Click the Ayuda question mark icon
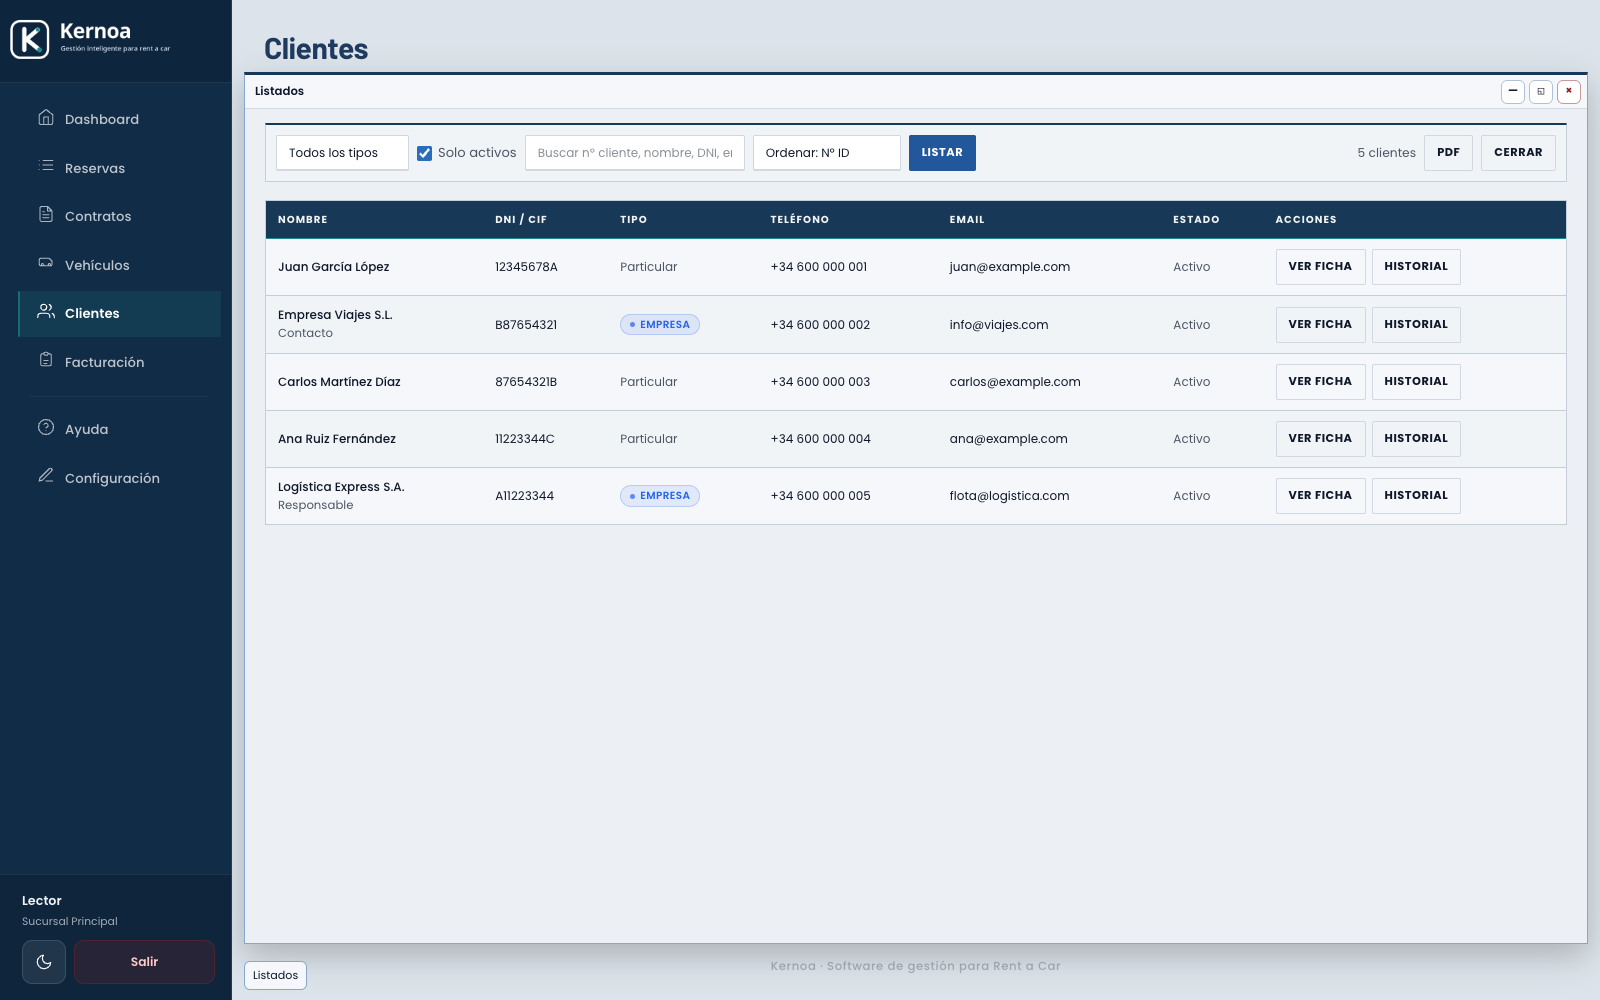This screenshot has height=1000, width=1600. point(46,428)
